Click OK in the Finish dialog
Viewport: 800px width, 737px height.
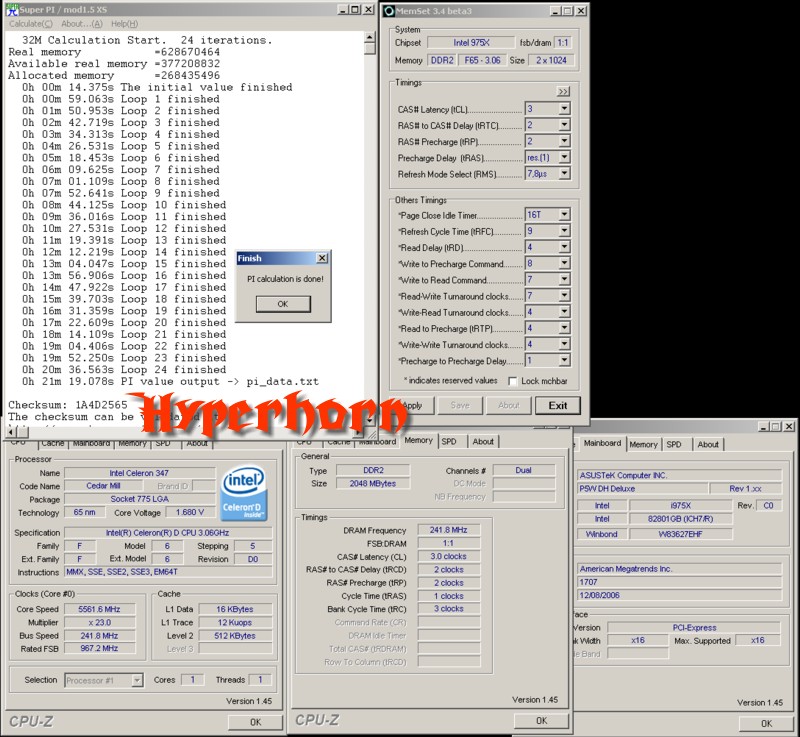[283, 304]
